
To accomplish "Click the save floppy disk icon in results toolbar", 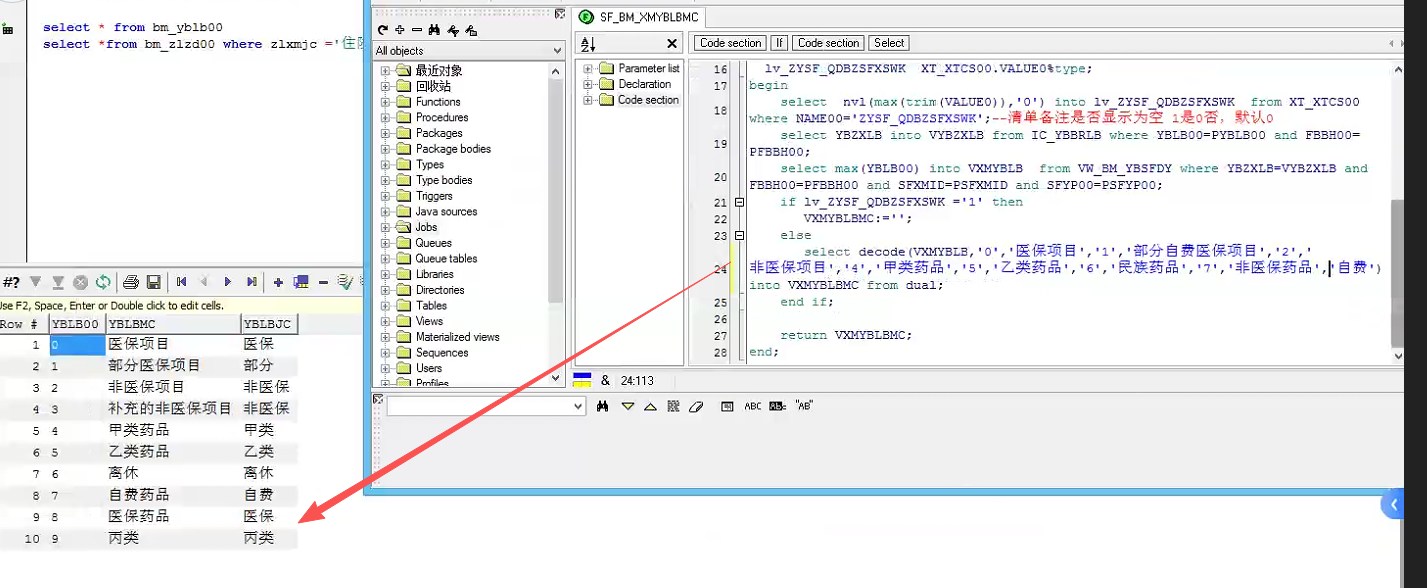I will (154, 282).
